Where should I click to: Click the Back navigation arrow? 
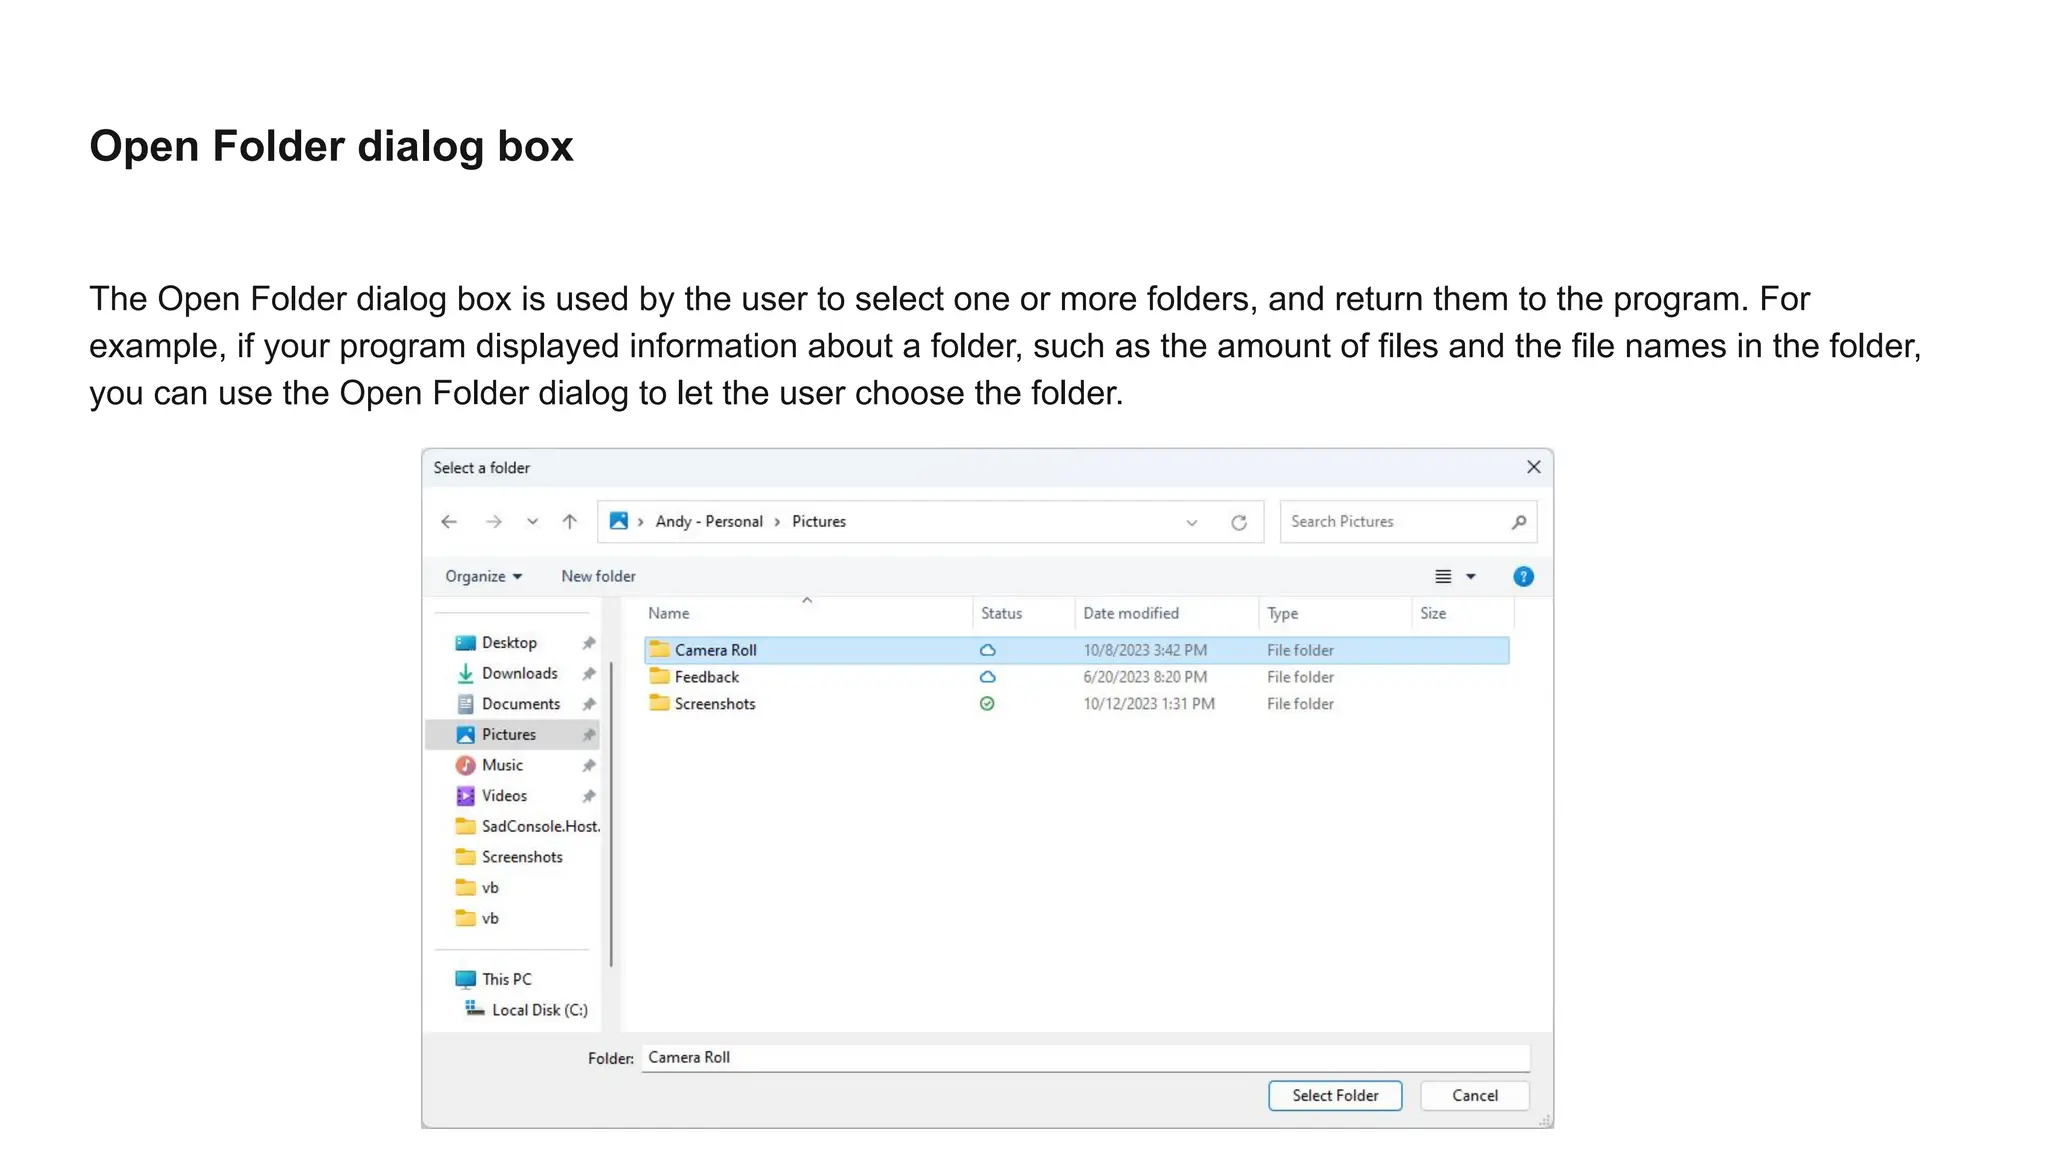(x=449, y=522)
